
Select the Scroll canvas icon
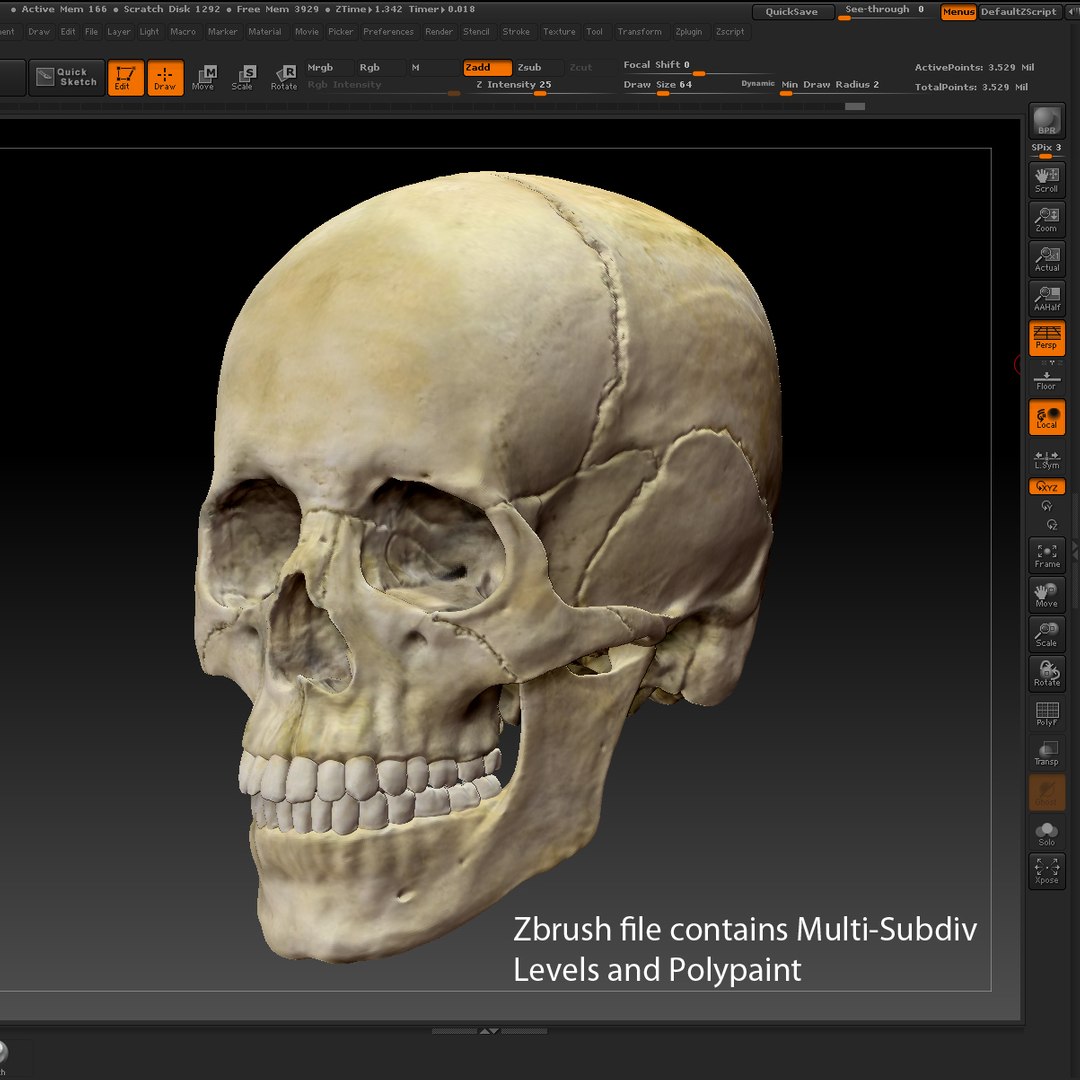(x=1046, y=180)
